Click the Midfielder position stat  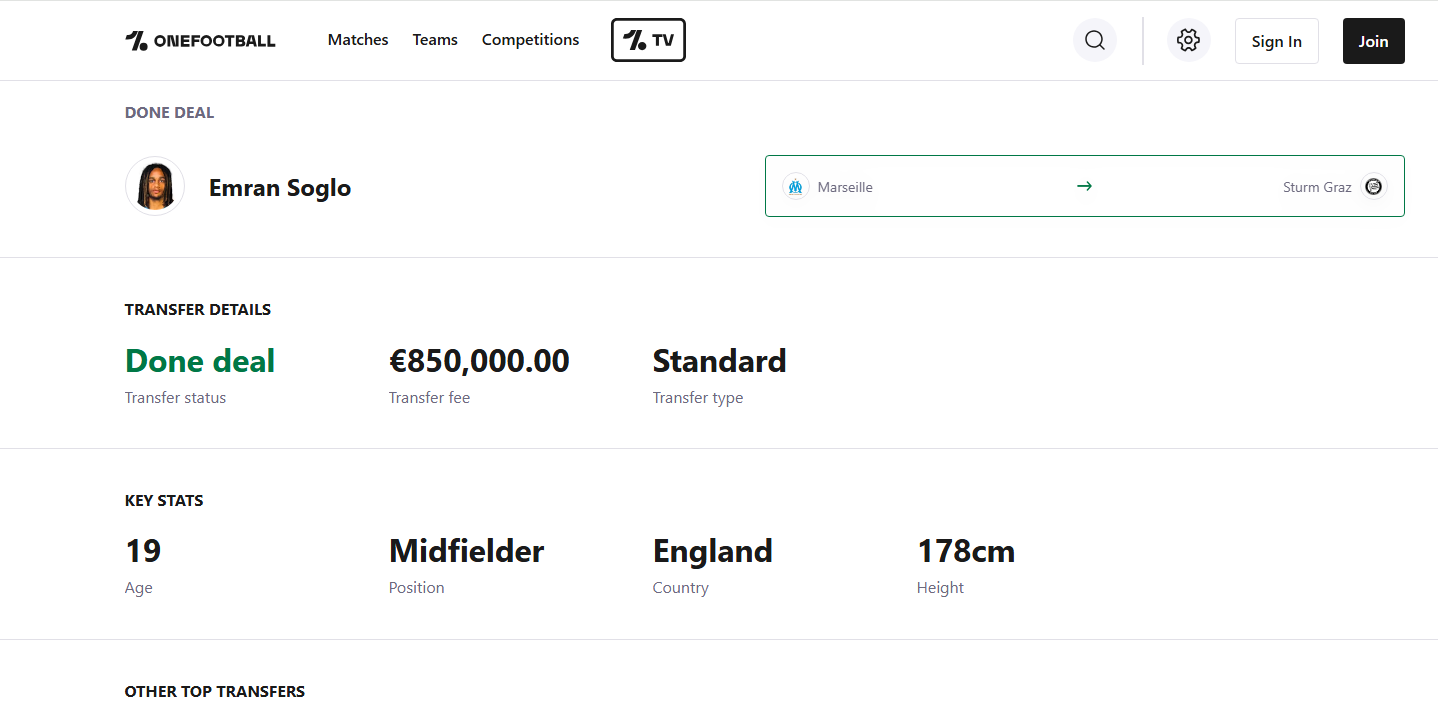click(x=466, y=551)
